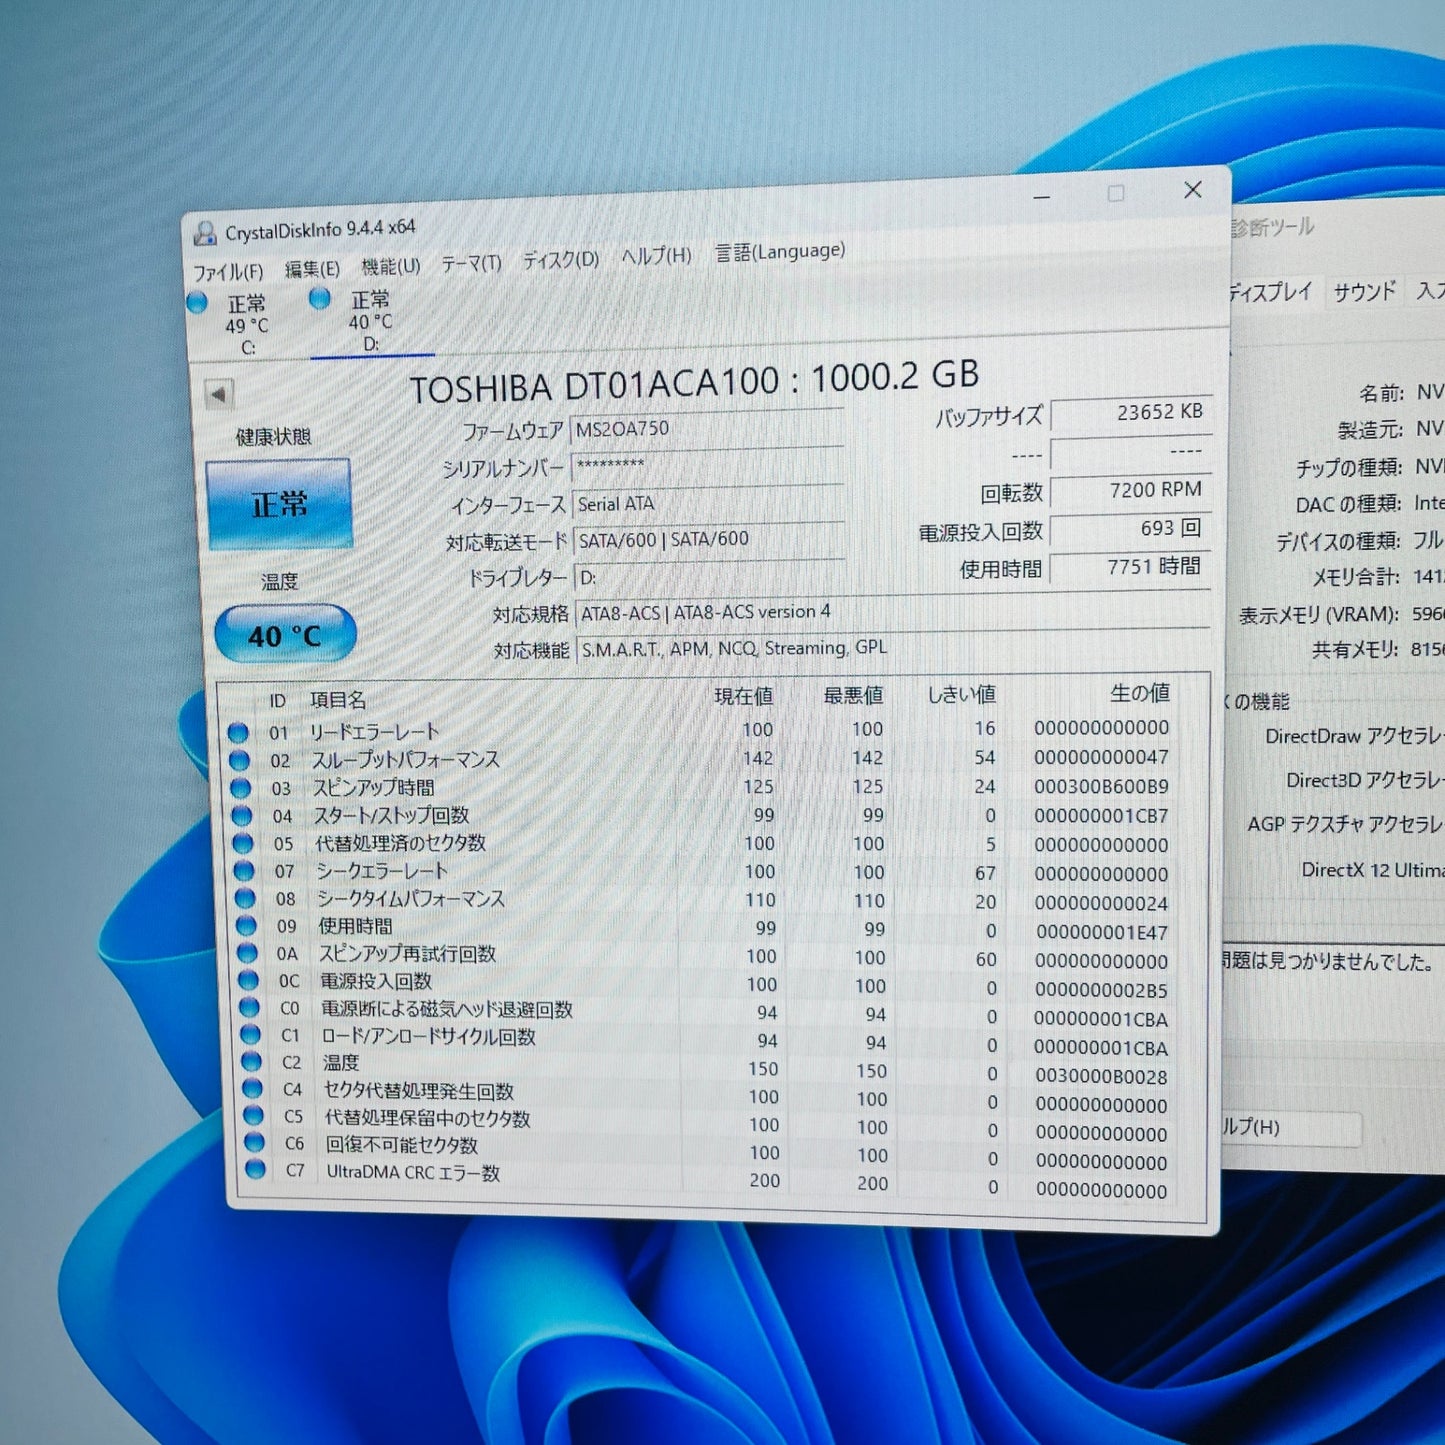Viewport: 1445px width, 1445px height.
Task: Click the CrystalDiskInfo app icon in title bar
Action: click(205, 233)
